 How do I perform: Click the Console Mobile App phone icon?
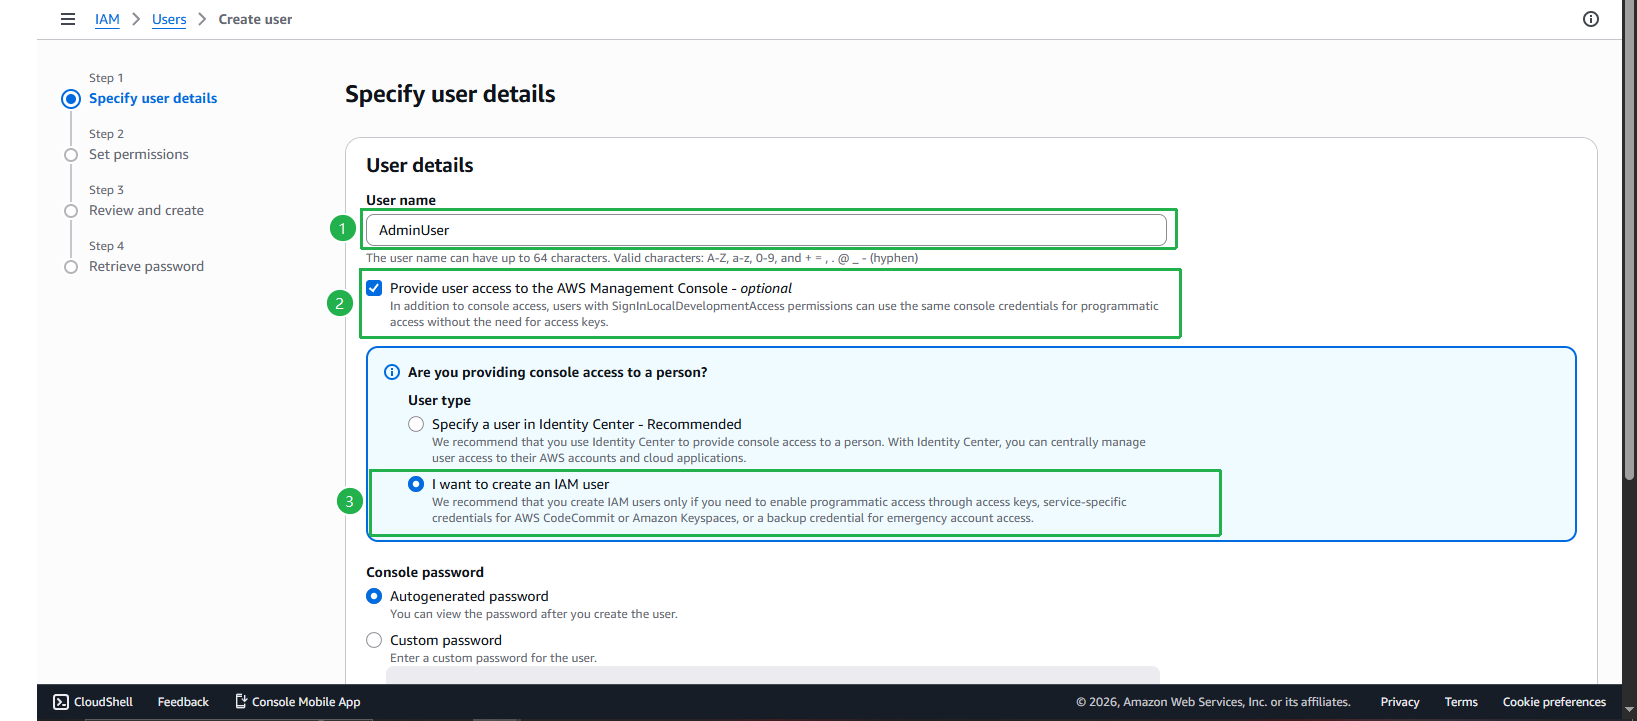point(241,702)
